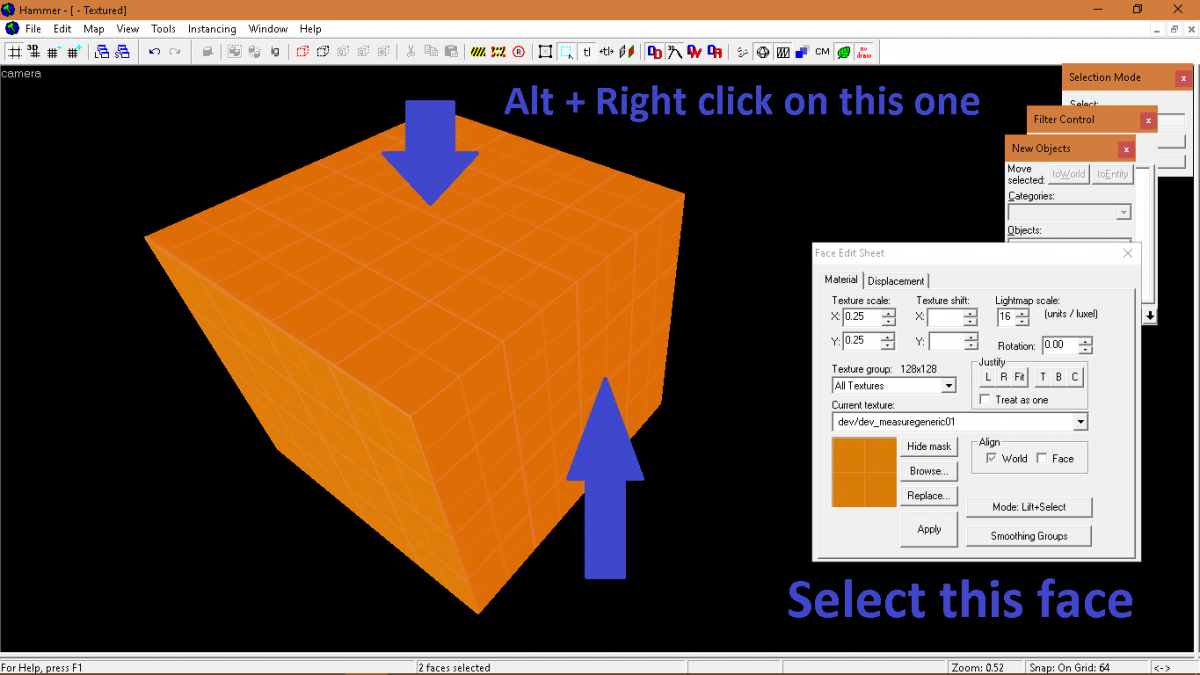
Task: Open the Instancing menu
Action: 212,28
